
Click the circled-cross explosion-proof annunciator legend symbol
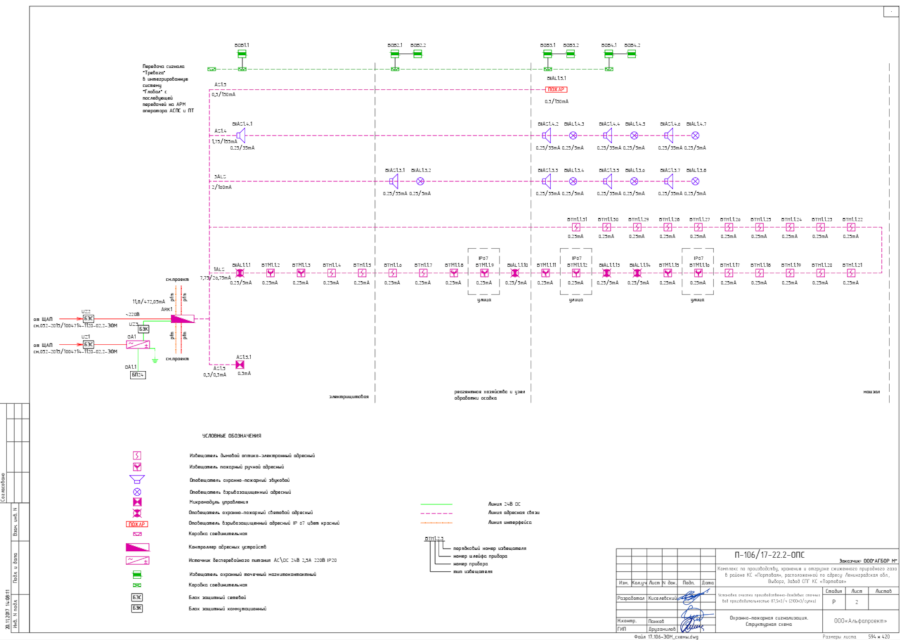pyautogui.click(x=137, y=492)
